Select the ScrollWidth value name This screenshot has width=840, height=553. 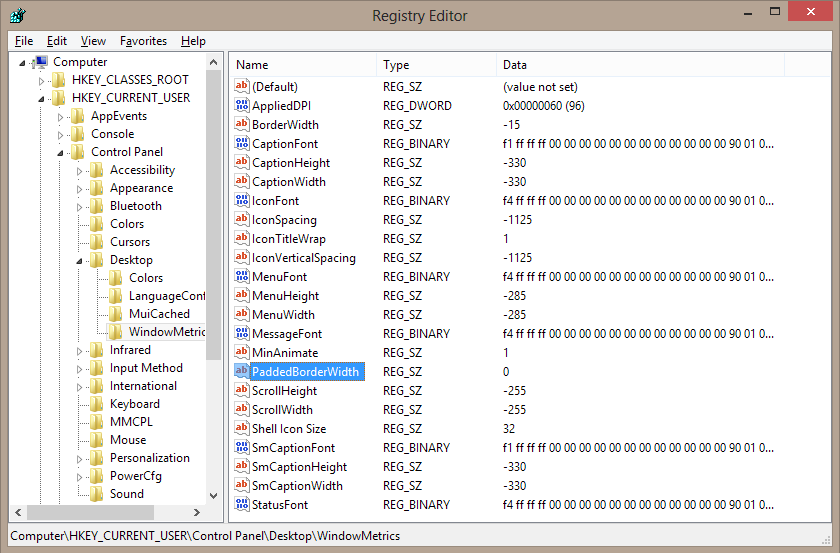[282, 410]
